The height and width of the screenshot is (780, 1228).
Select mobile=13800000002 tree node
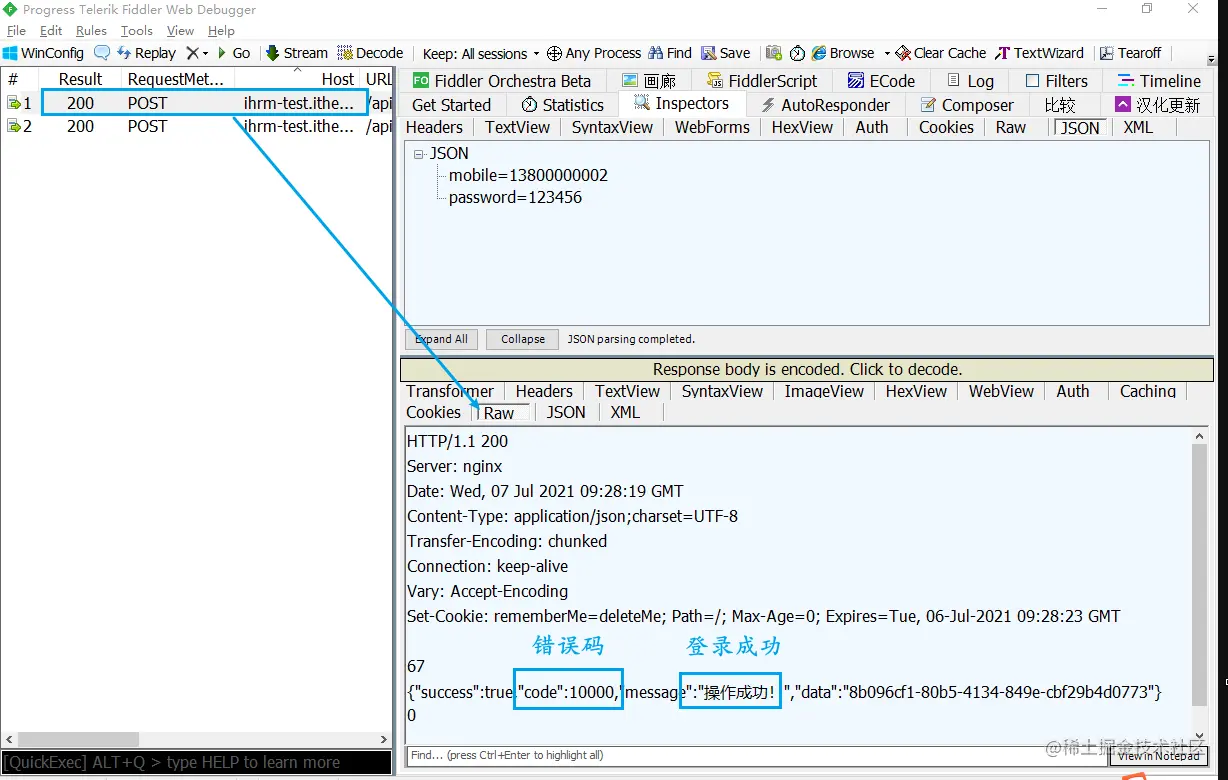[x=528, y=175]
